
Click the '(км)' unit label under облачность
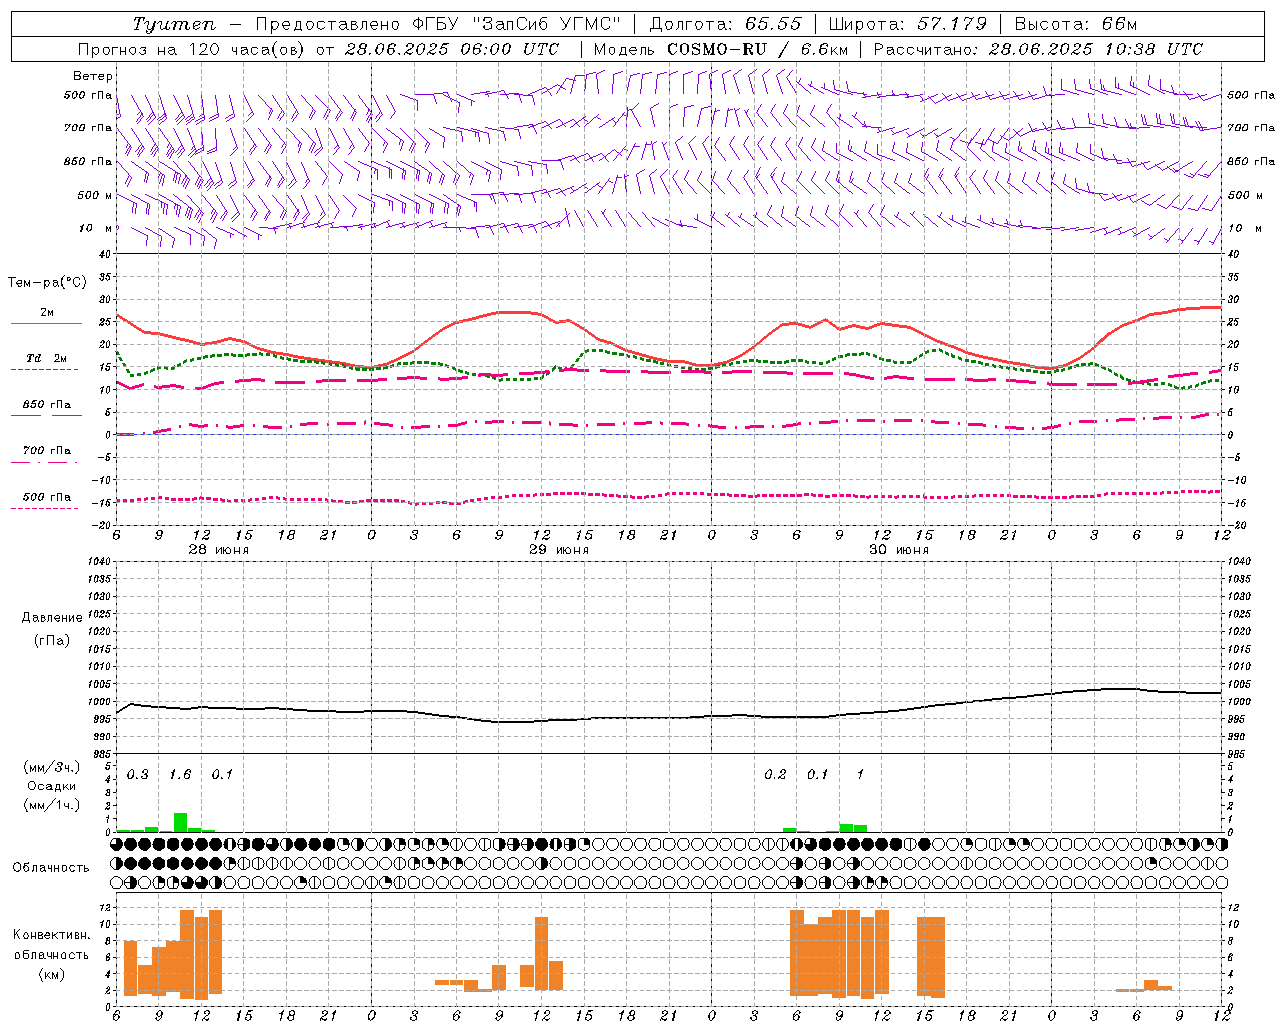[x=51, y=974]
